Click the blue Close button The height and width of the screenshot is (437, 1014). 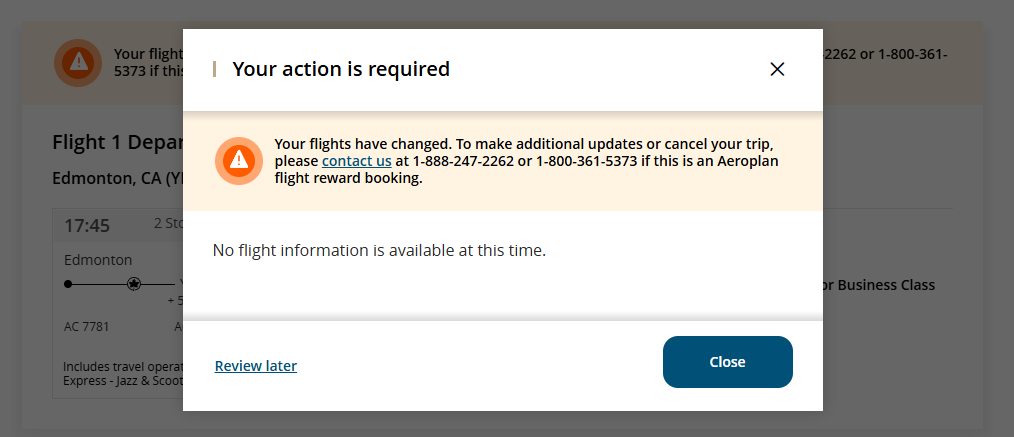pyautogui.click(x=728, y=362)
